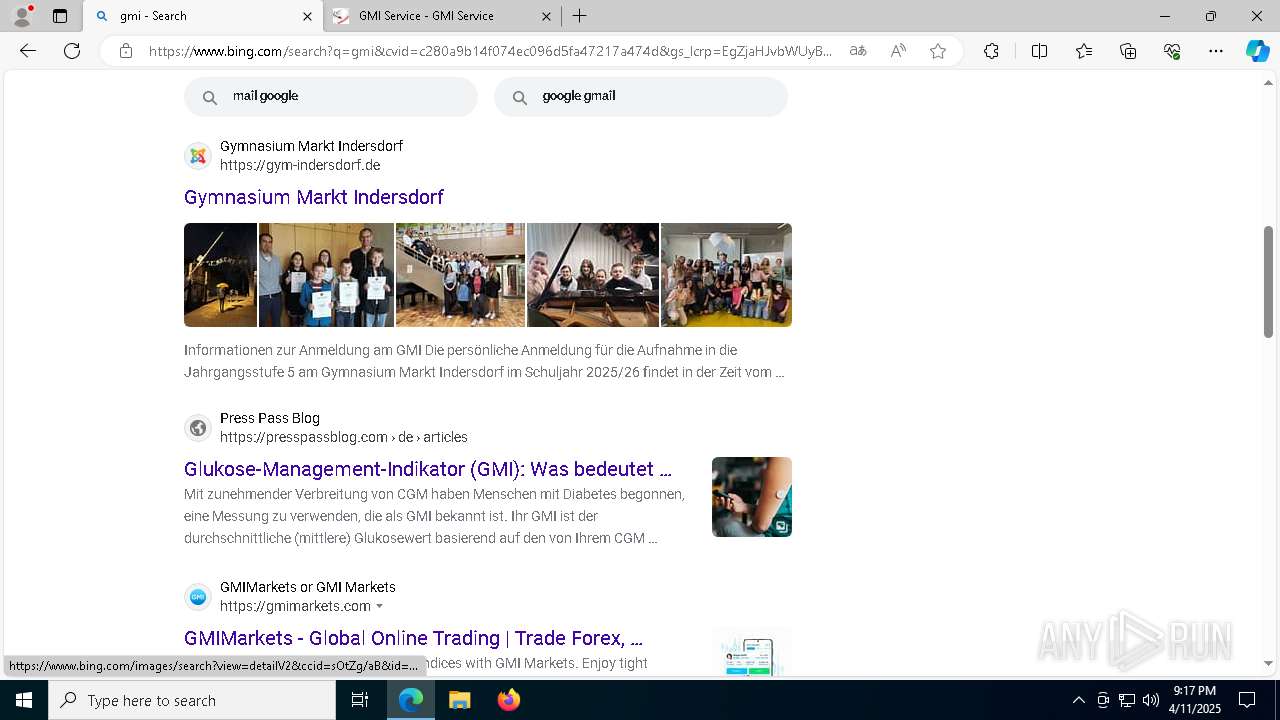Search suggestion 'mail google'
Screen dimensions: 1280x720
(331, 97)
